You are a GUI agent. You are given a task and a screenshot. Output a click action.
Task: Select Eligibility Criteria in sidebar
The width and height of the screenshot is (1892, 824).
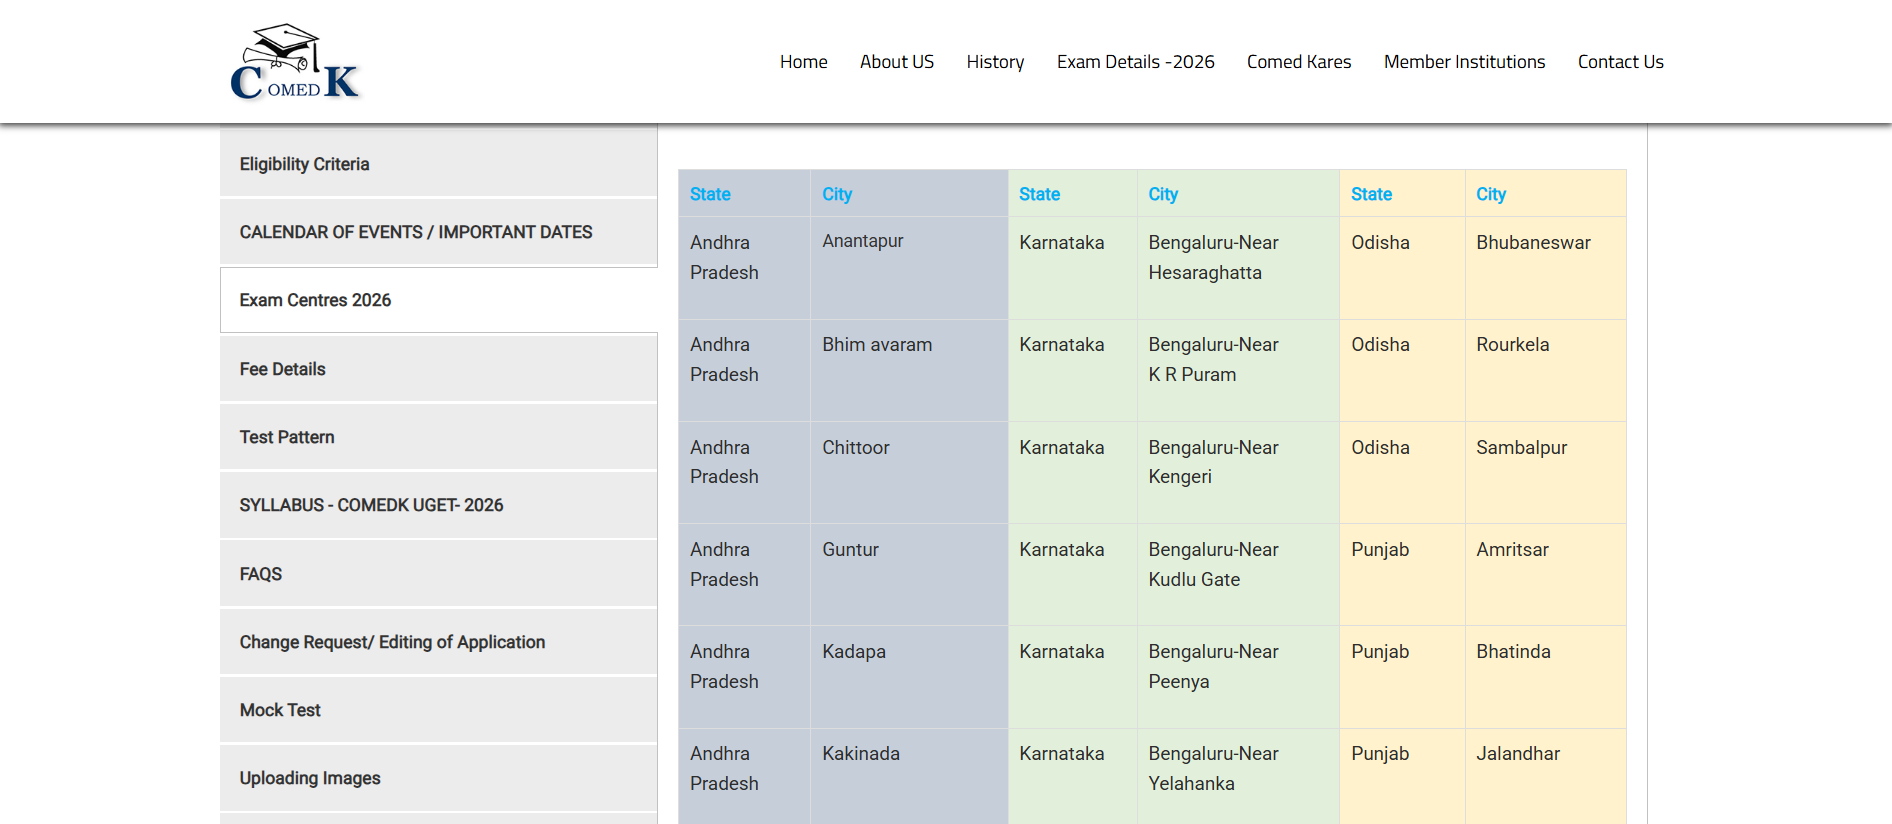[x=304, y=164]
